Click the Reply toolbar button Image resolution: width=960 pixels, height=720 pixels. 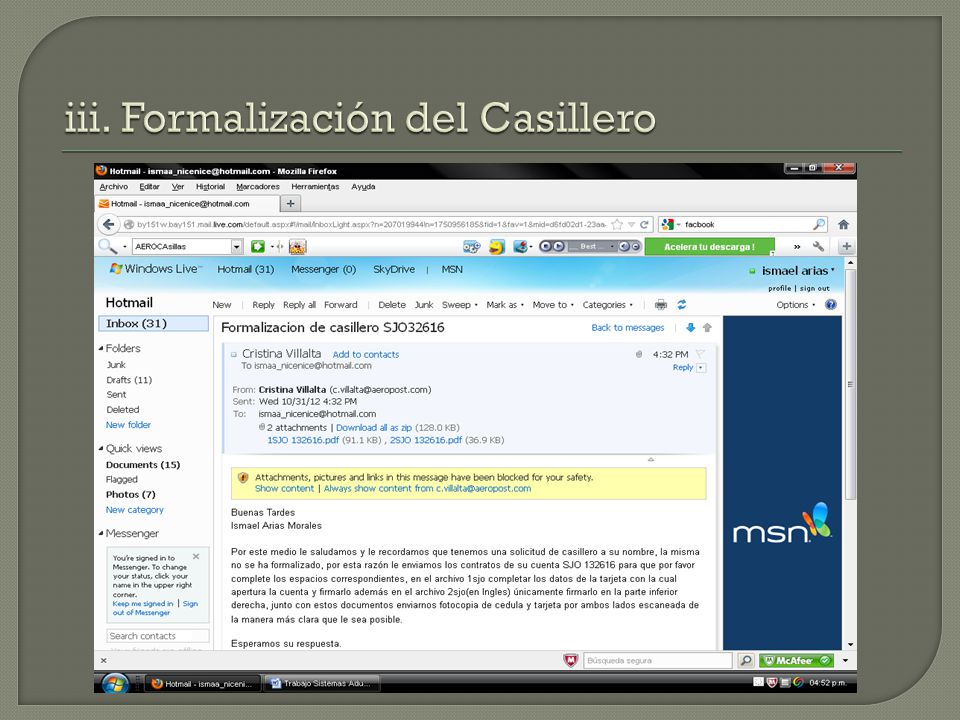tap(263, 305)
